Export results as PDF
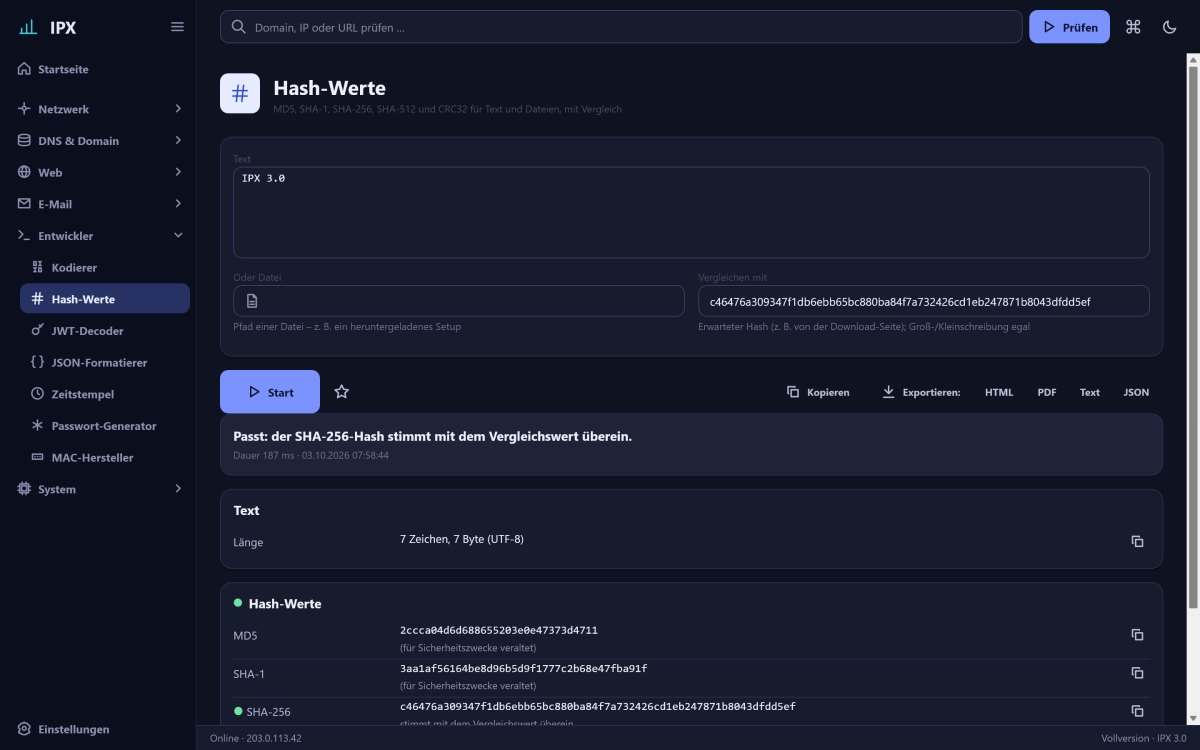This screenshot has height=750, width=1200. pyautogui.click(x=1047, y=392)
